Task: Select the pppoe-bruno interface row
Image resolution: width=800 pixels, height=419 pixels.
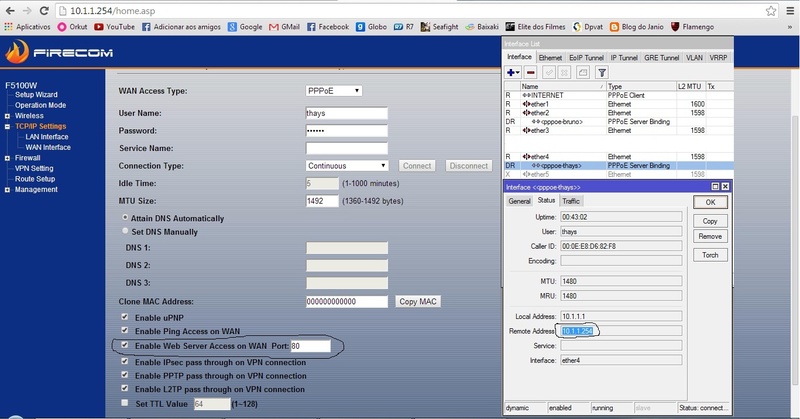Action: pyautogui.click(x=618, y=121)
